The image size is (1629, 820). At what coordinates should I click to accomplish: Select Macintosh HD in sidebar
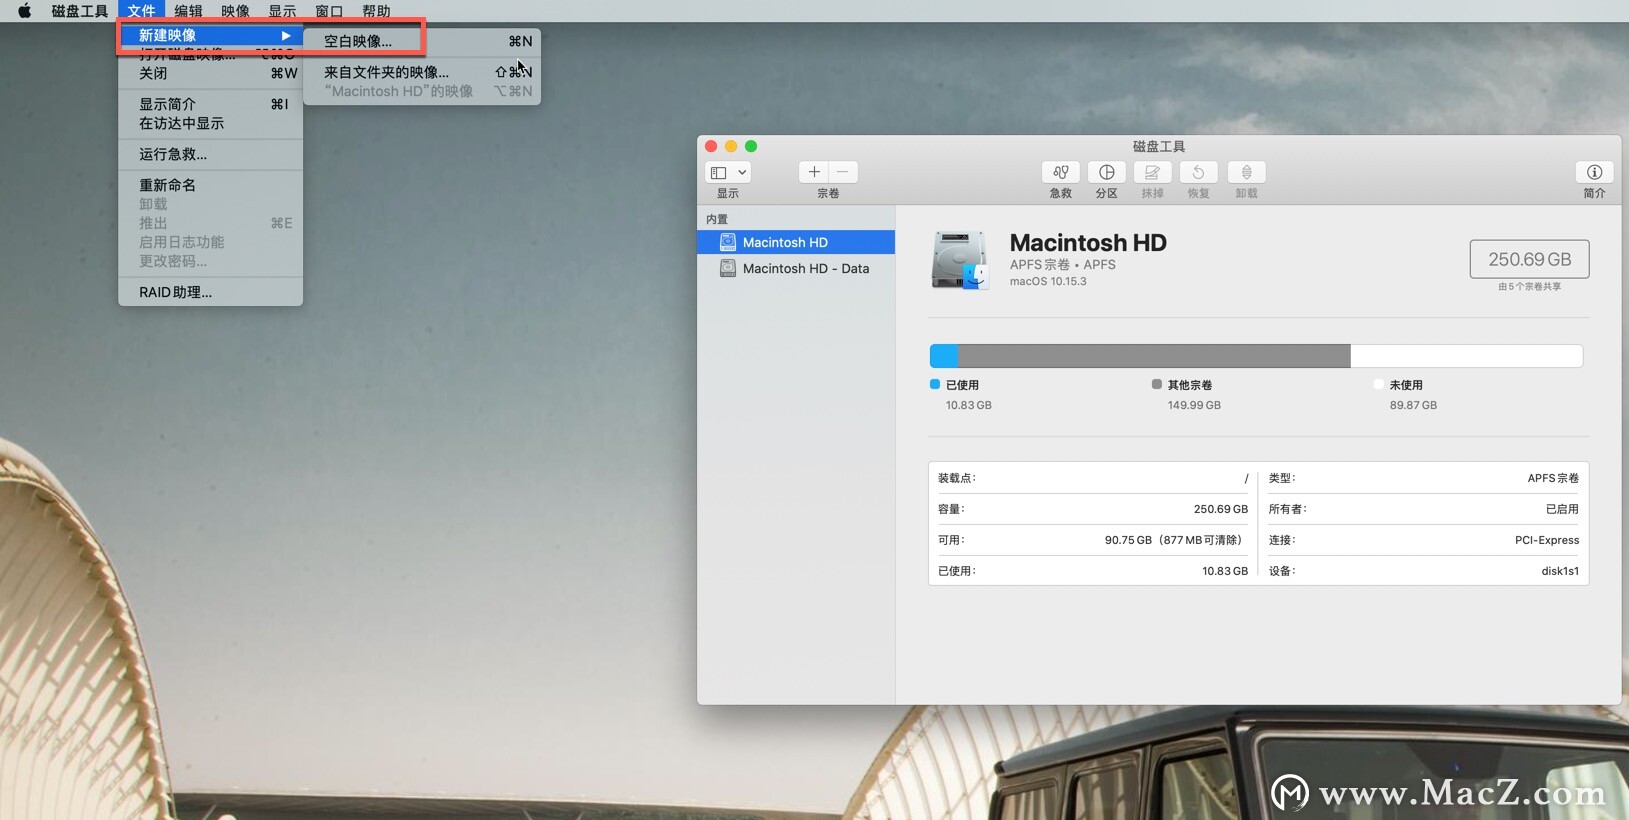(x=796, y=242)
